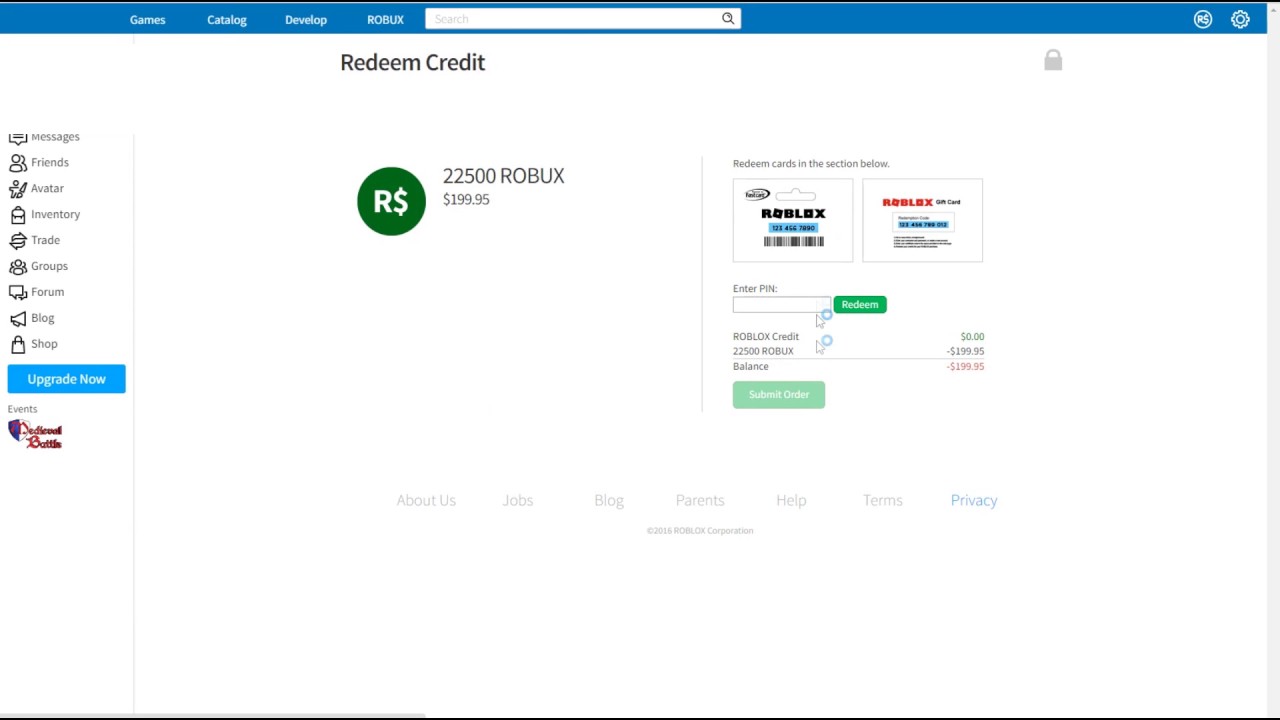
Task: Click the Messages sidebar icon
Action: pos(18,137)
